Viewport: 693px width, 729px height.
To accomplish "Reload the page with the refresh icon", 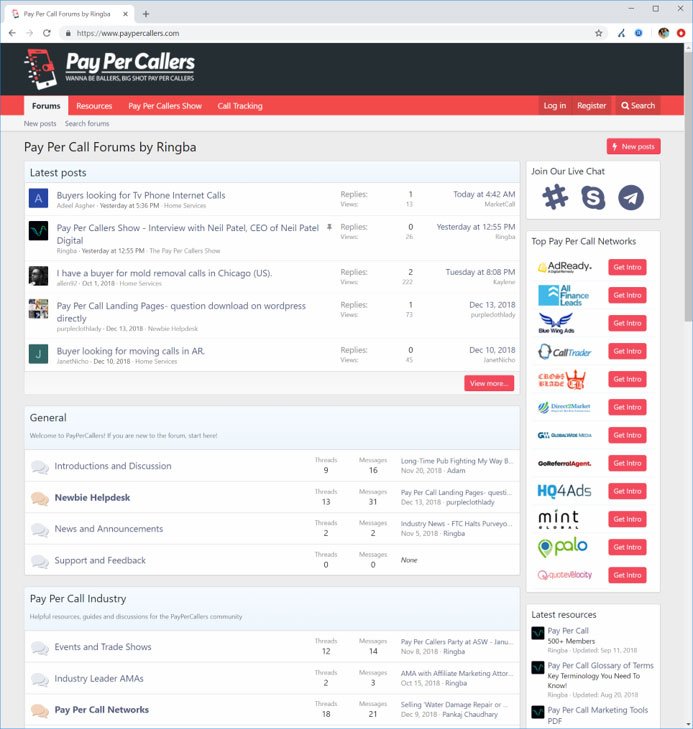I will point(46,33).
